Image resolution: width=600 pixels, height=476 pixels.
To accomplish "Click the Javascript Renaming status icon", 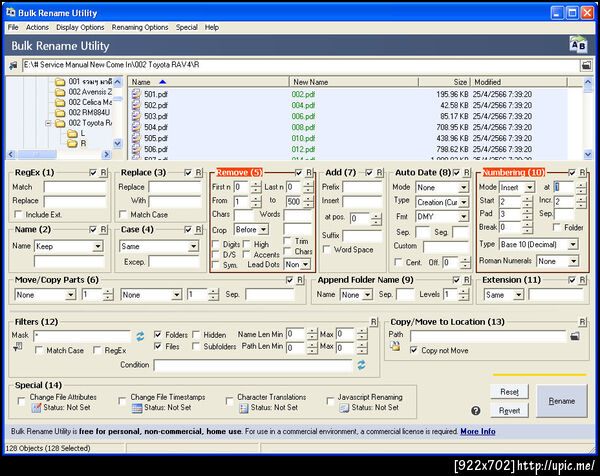I will pos(343,408).
